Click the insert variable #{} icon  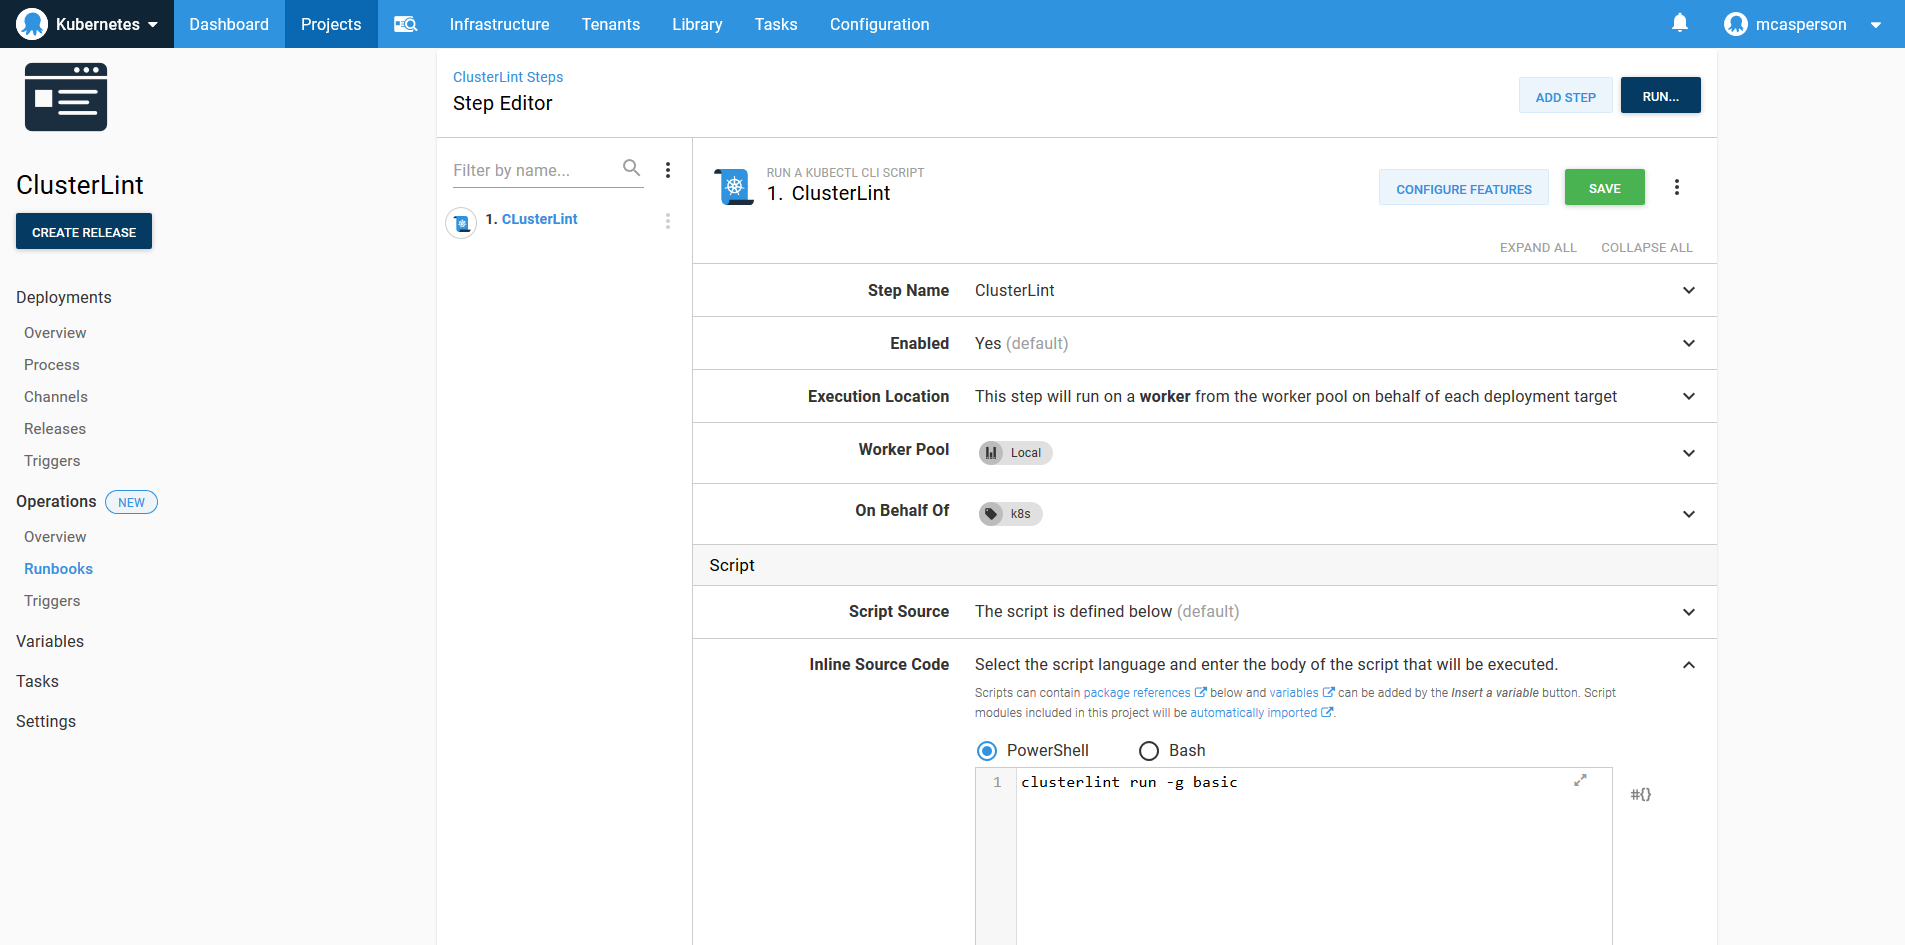pyautogui.click(x=1640, y=794)
